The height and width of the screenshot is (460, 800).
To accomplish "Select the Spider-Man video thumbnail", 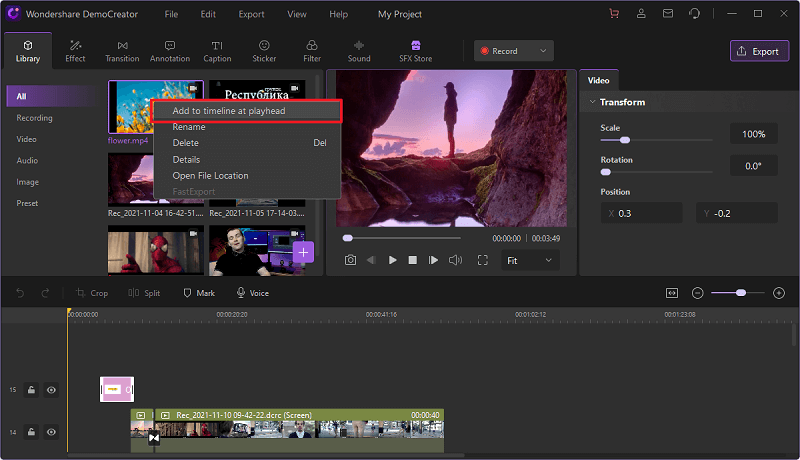I will pyautogui.click(x=156, y=250).
